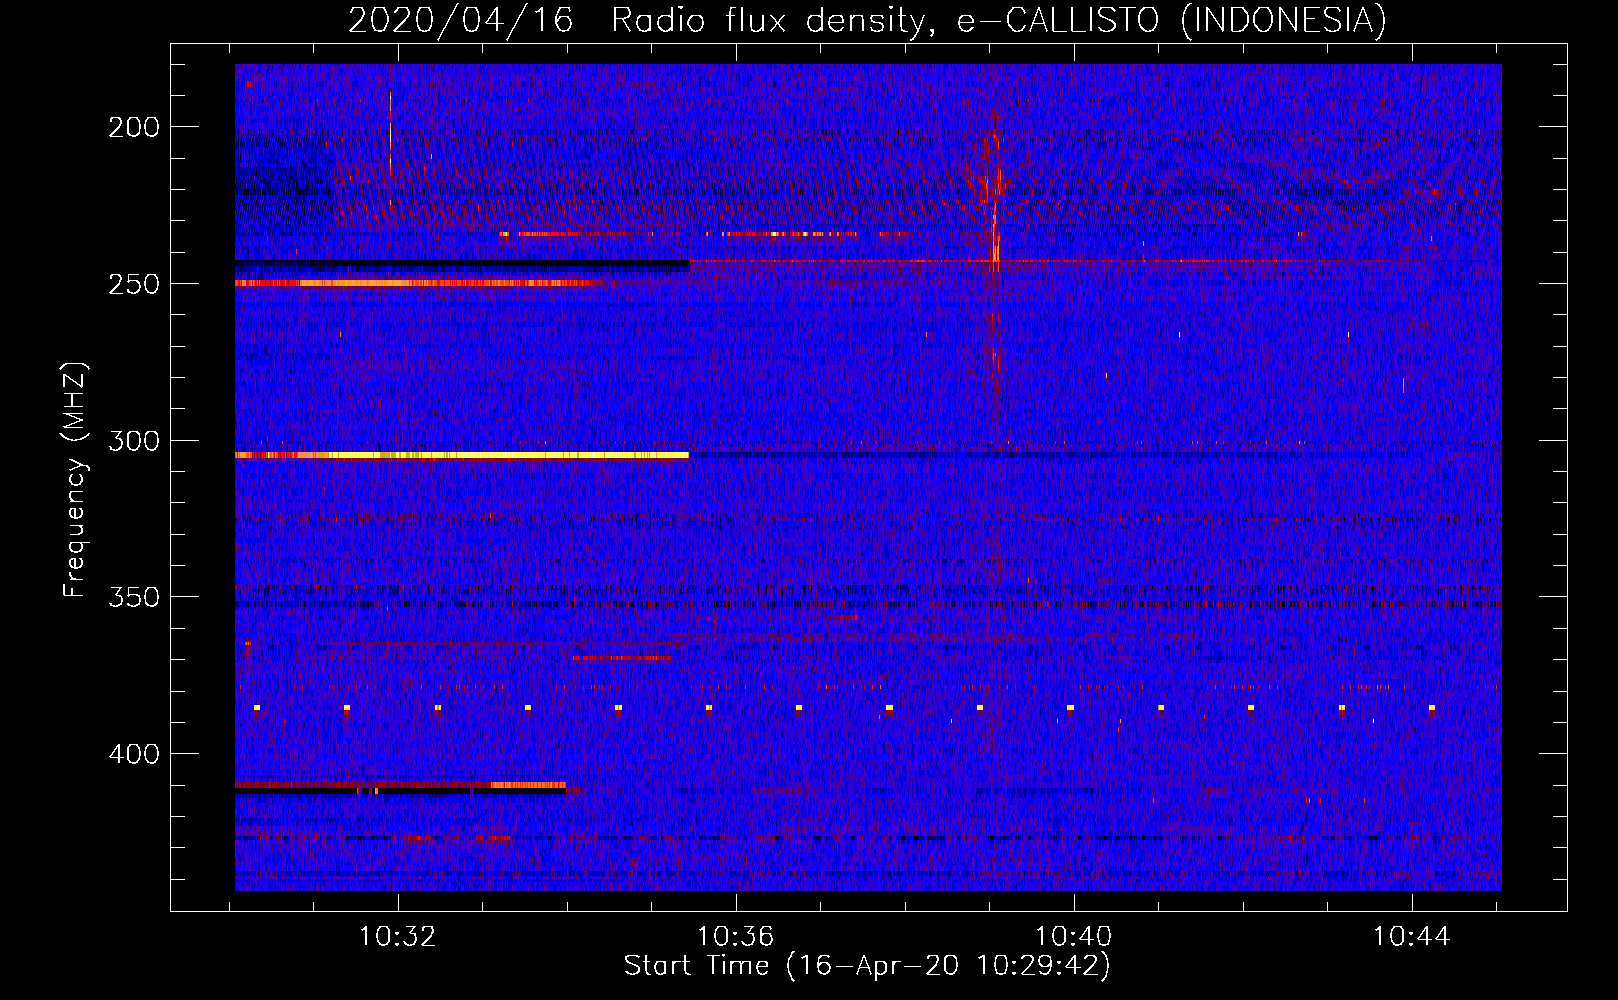The width and height of the screenshot is (1618, 1000).
Task: Click the 'Frequency (MHZ)' axis label
Action: [75, 479]
